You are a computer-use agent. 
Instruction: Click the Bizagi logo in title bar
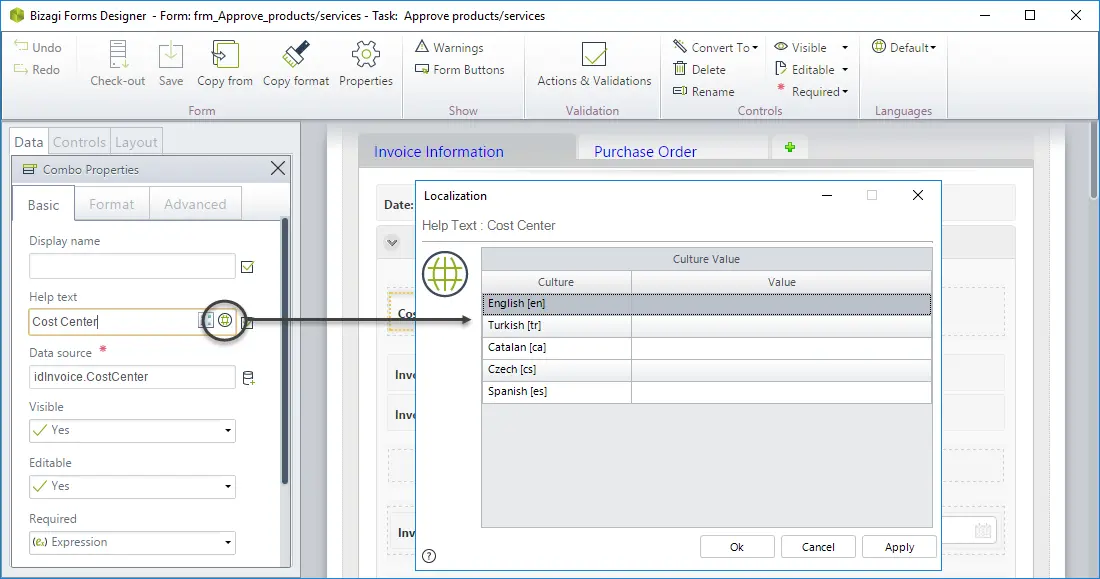17,15
